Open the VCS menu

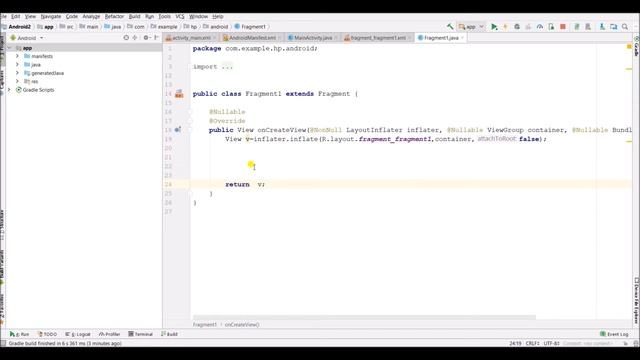click(x=180, y=16)
